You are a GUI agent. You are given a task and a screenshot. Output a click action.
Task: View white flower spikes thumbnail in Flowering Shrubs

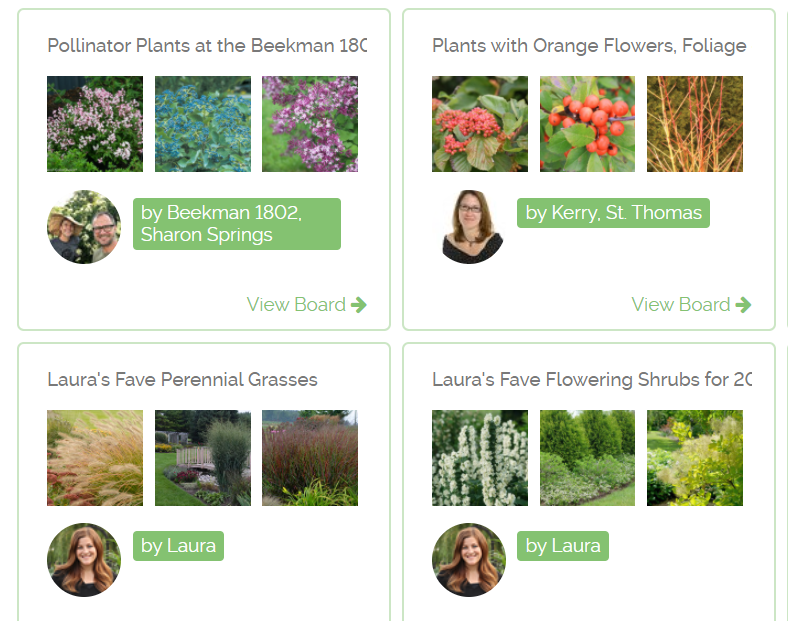[480, 458]
